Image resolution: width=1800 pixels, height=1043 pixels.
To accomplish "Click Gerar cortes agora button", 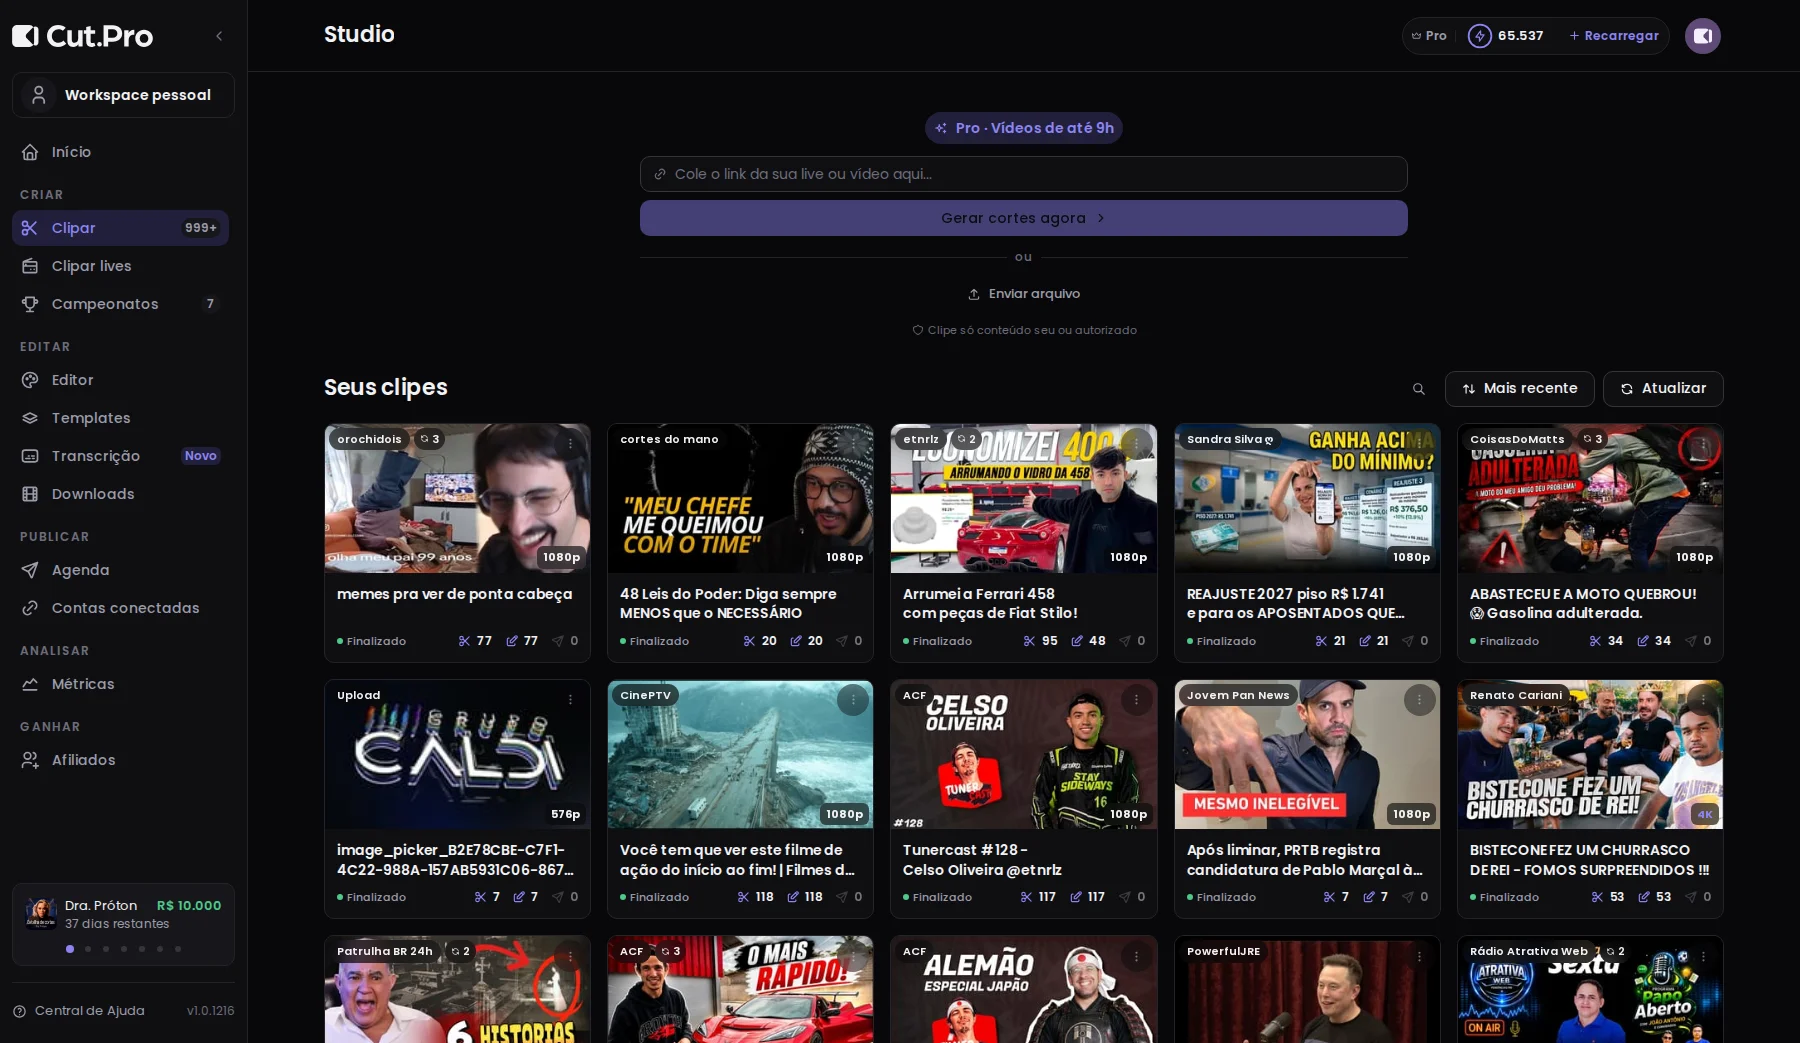I will click(1024, 218).
